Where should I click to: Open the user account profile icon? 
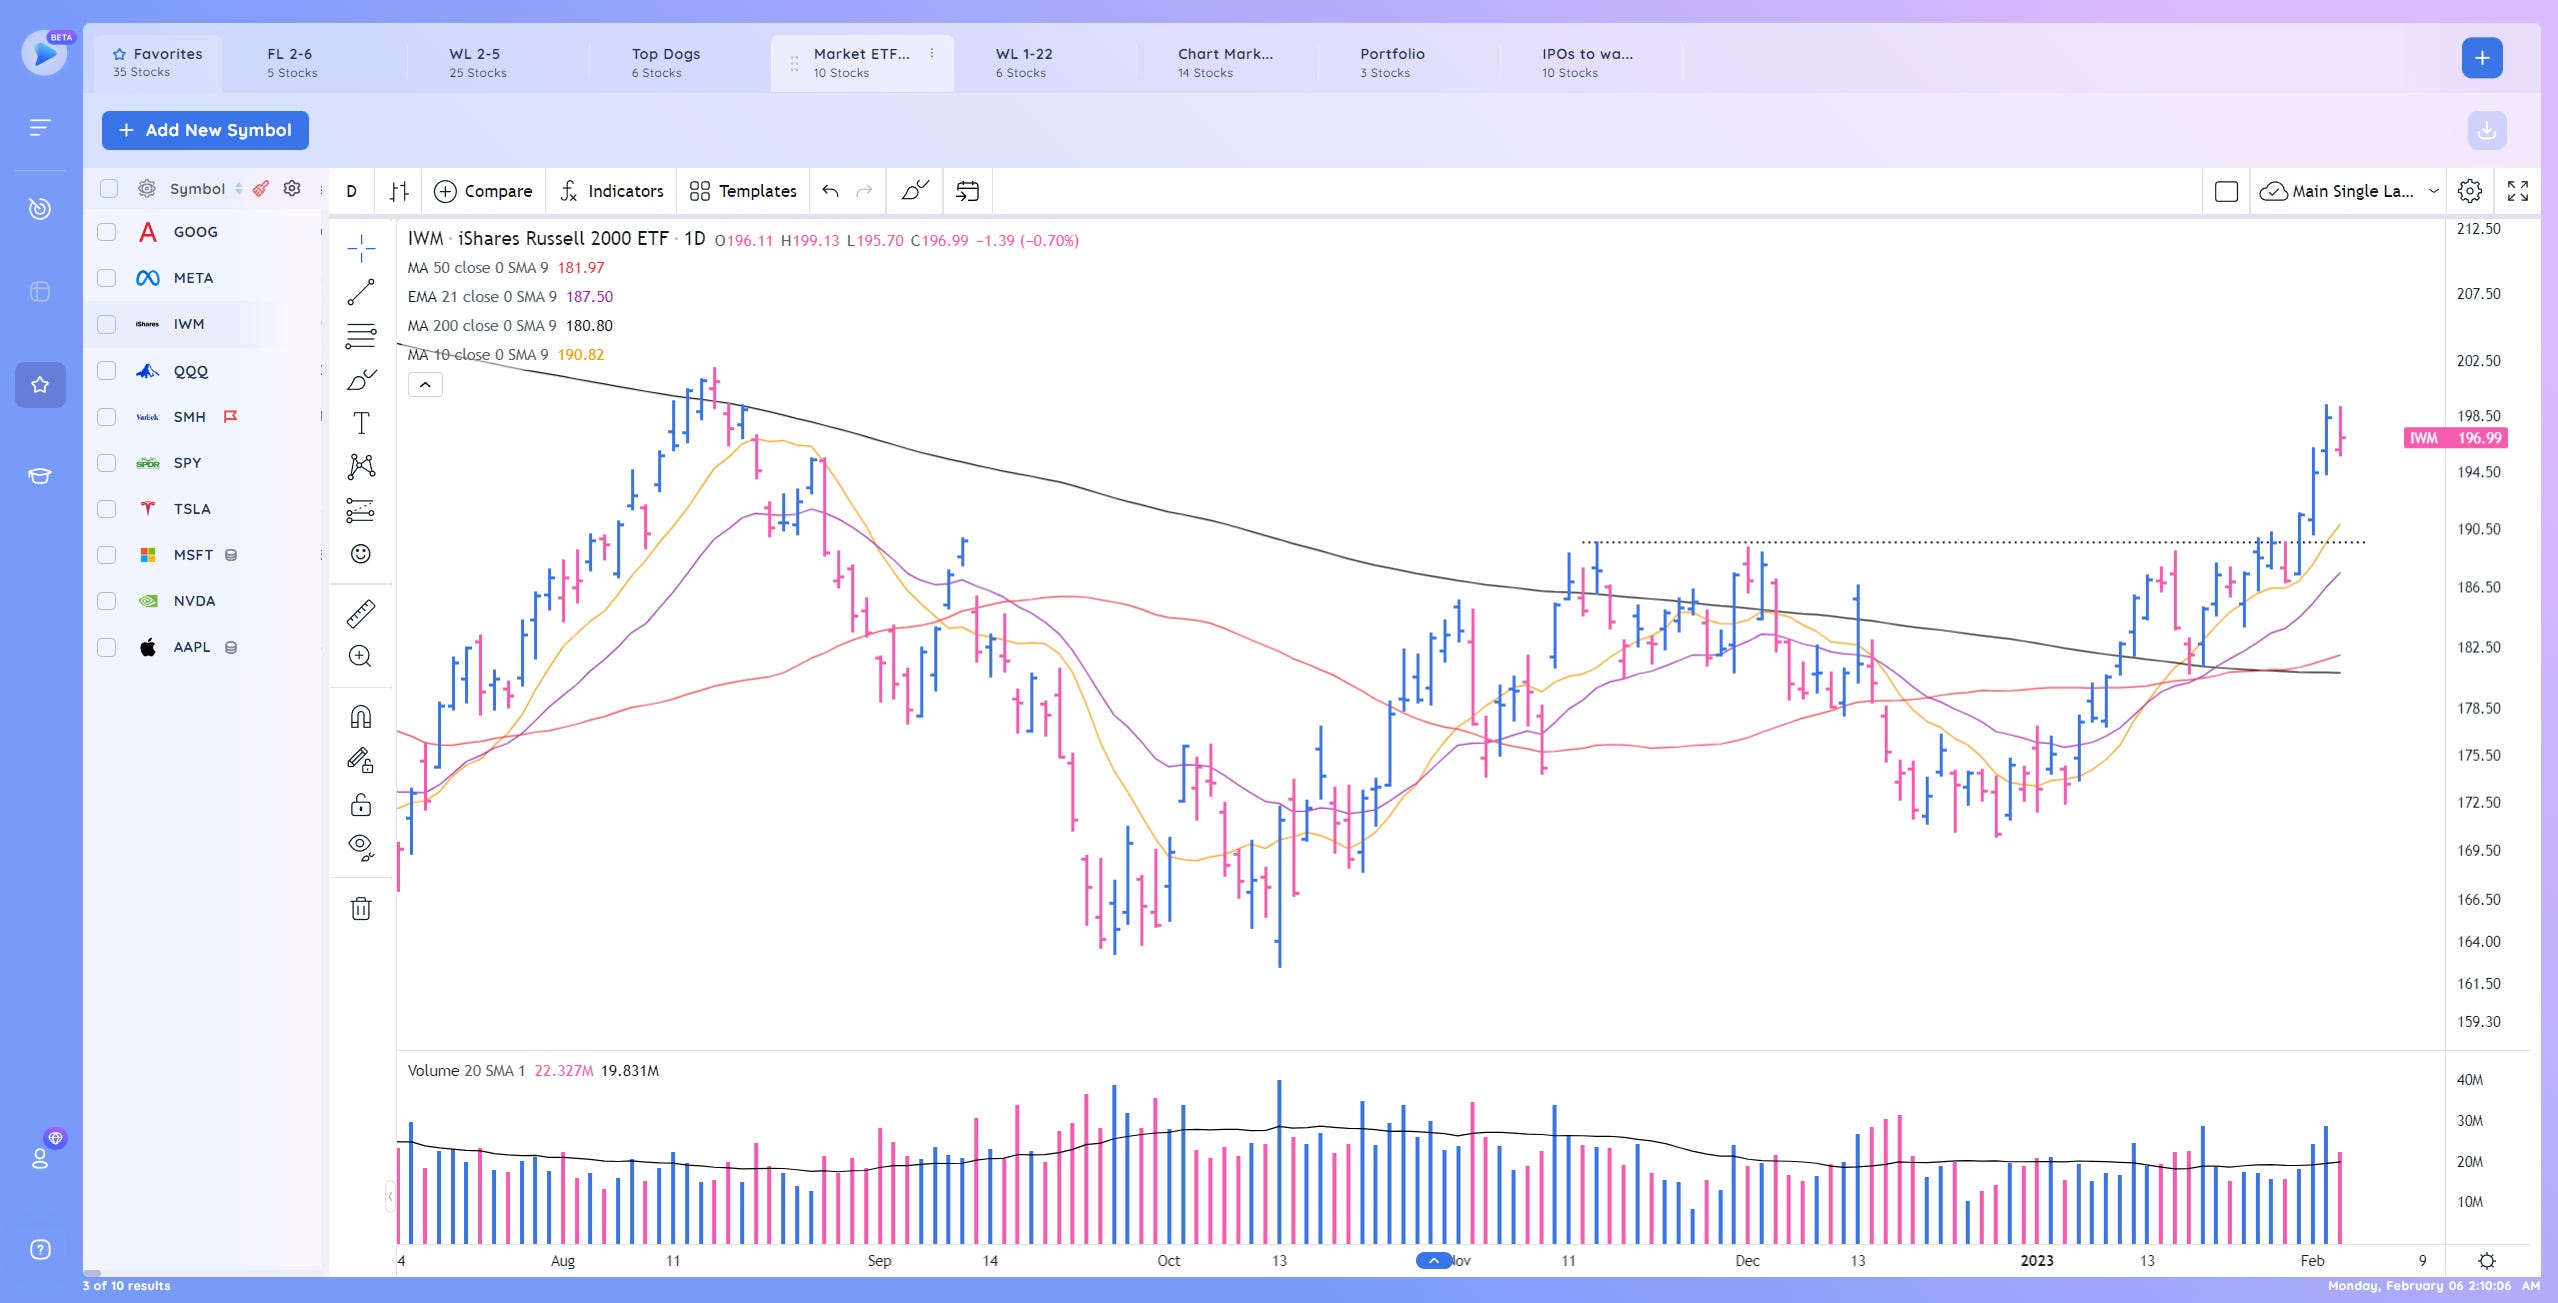[x=40, y=1158]
